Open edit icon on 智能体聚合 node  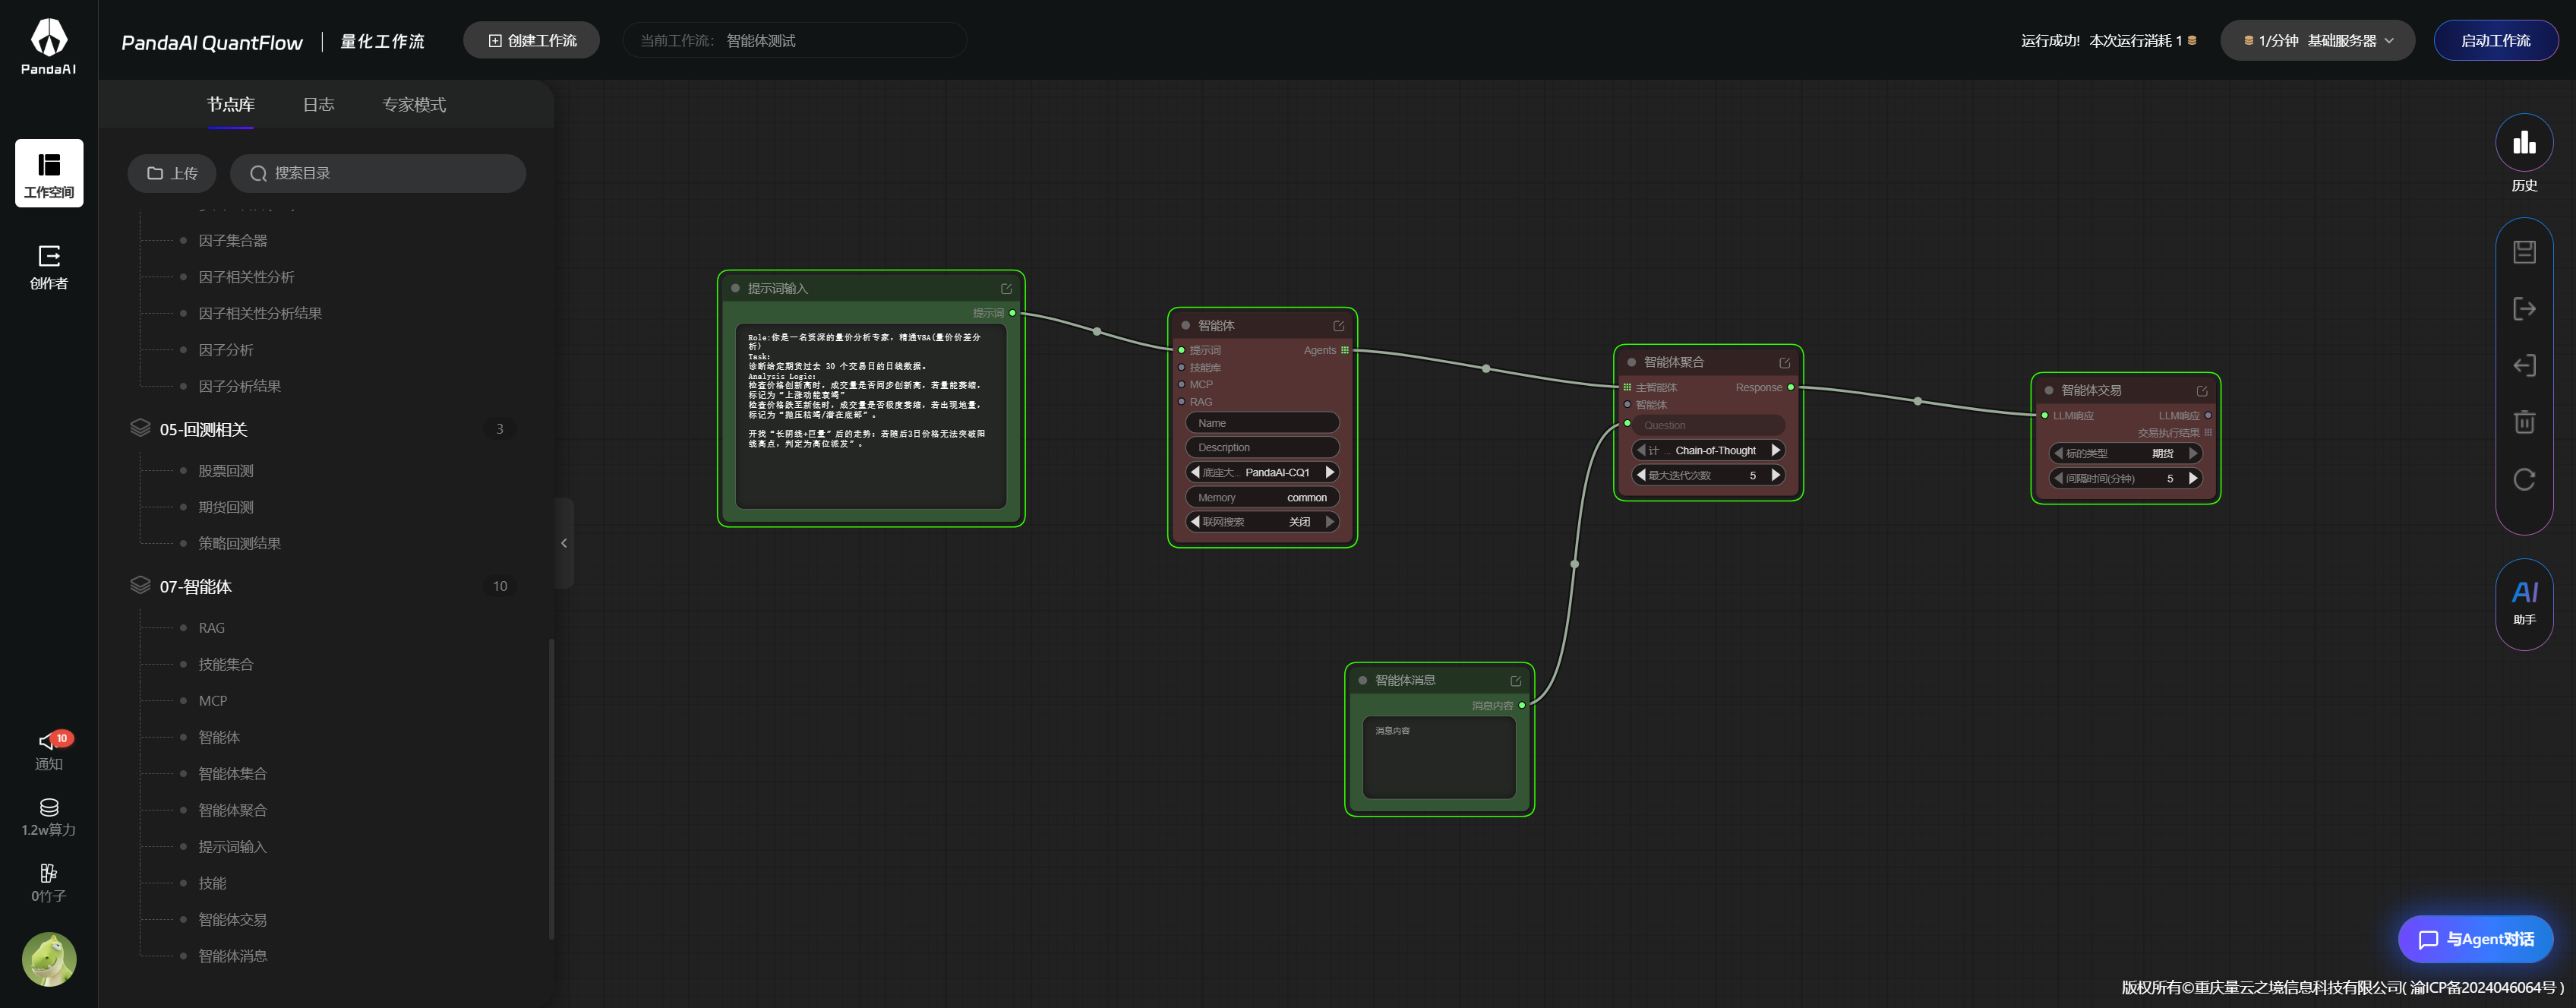tap(1784, 363)
